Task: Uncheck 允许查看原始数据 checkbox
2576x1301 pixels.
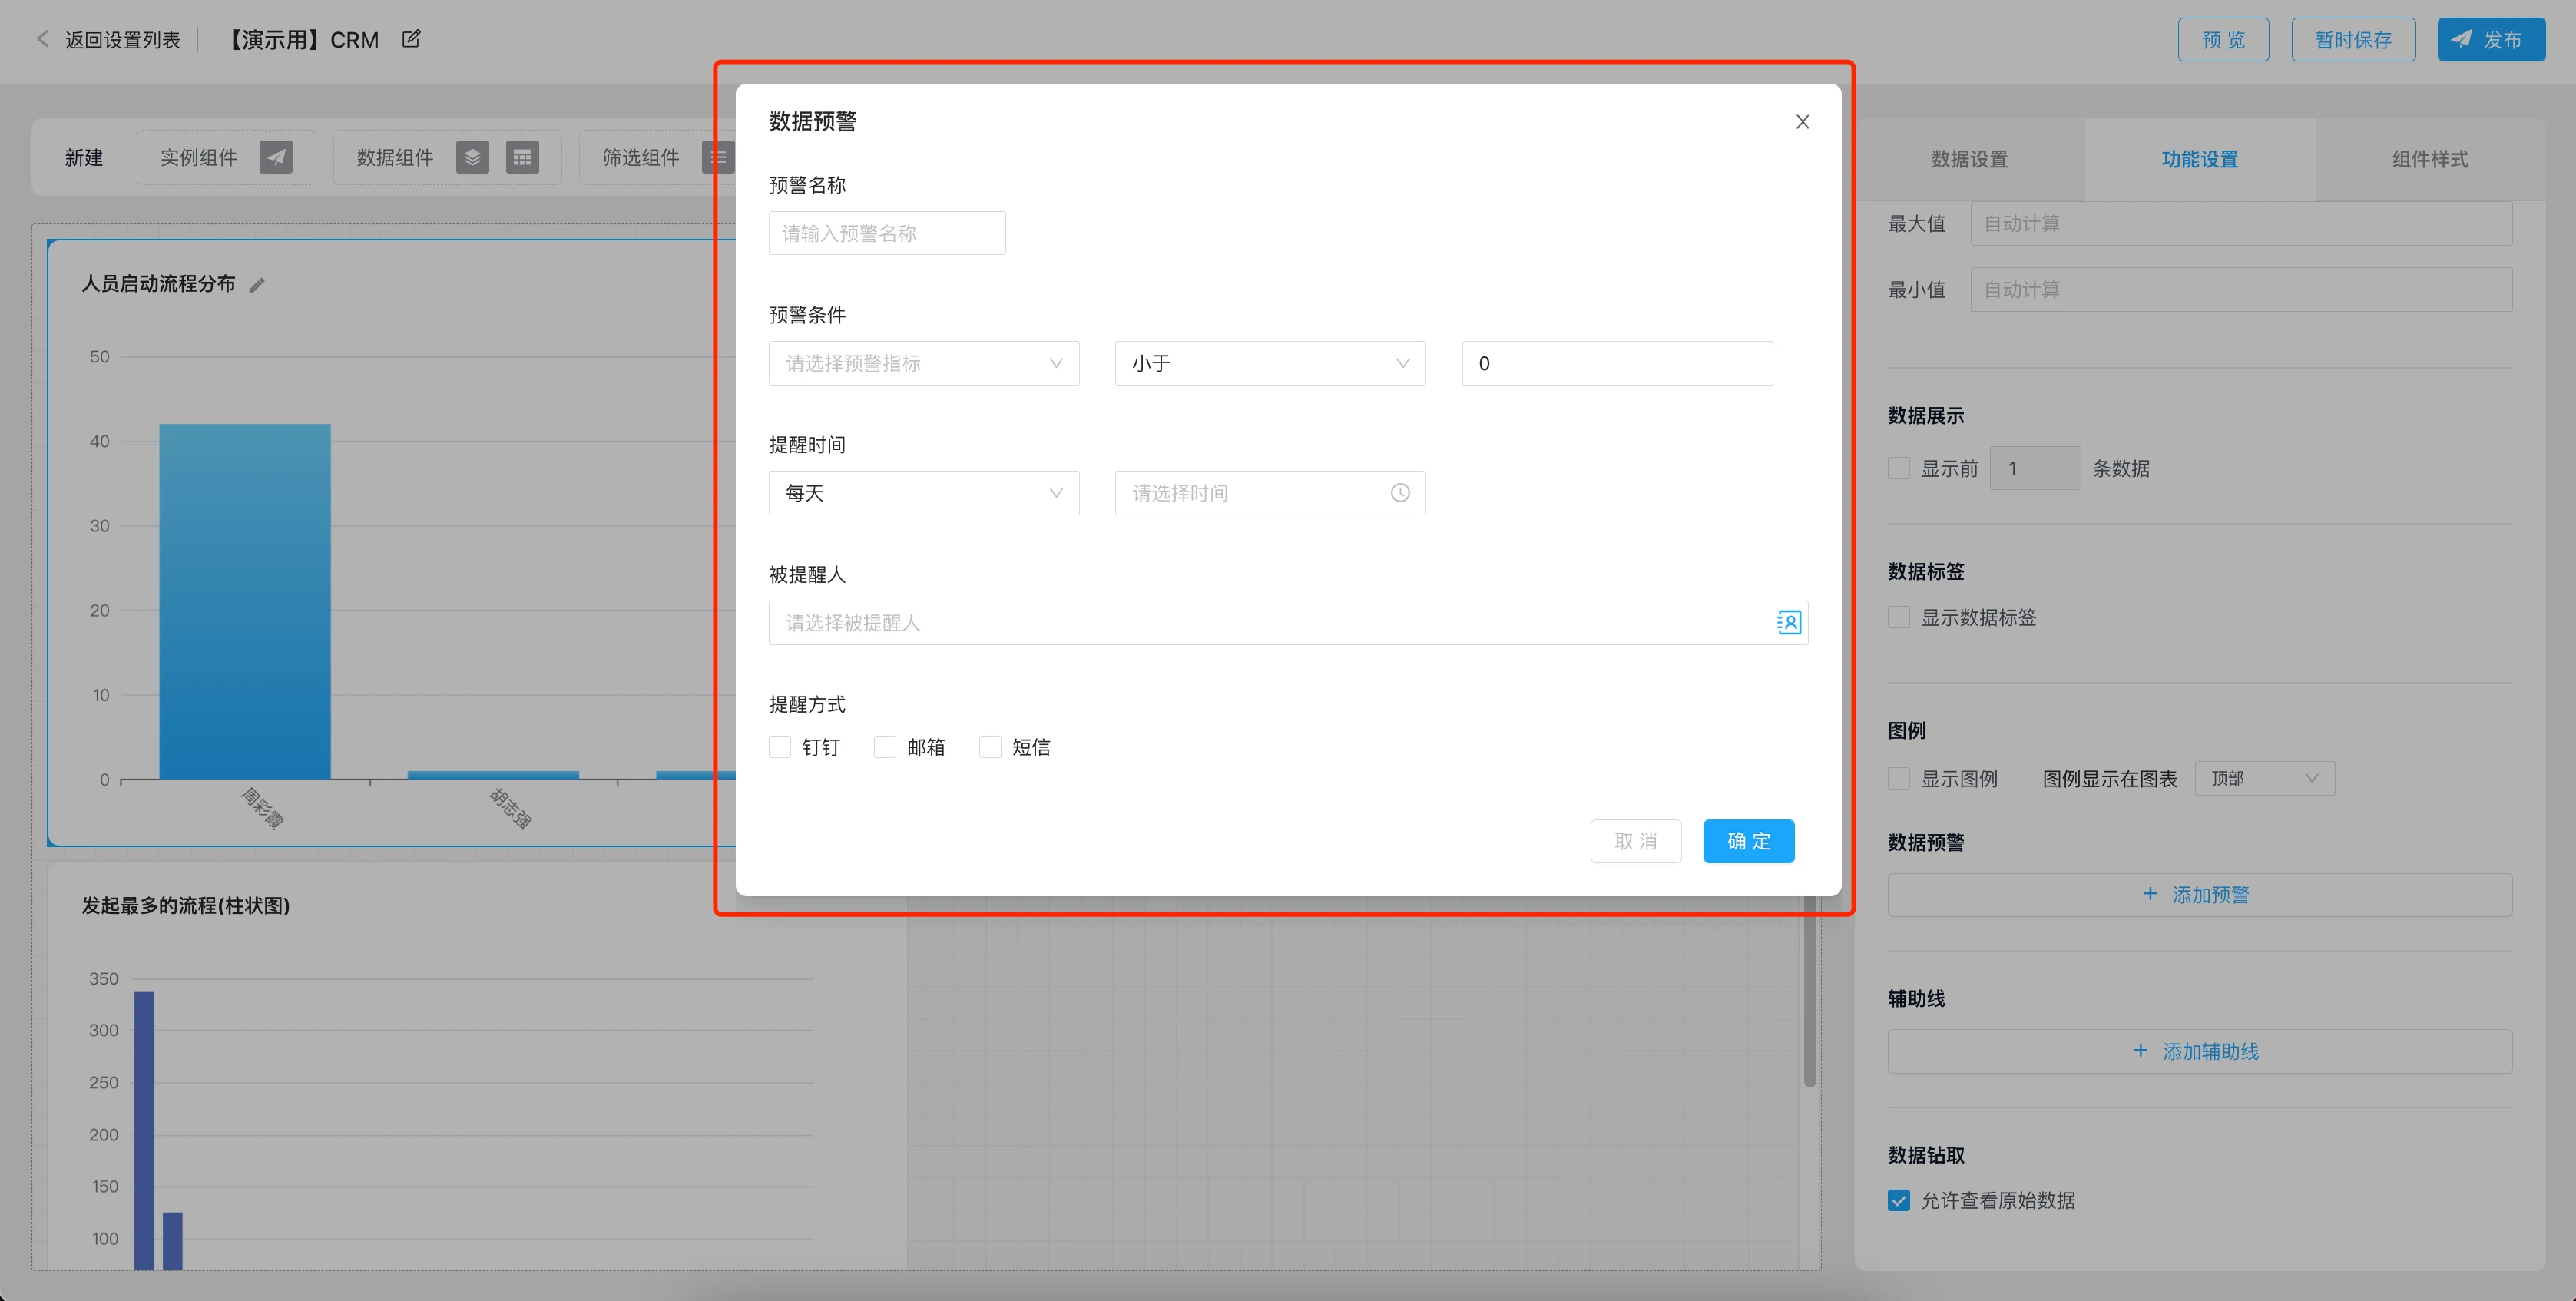Action: 1898,1200
